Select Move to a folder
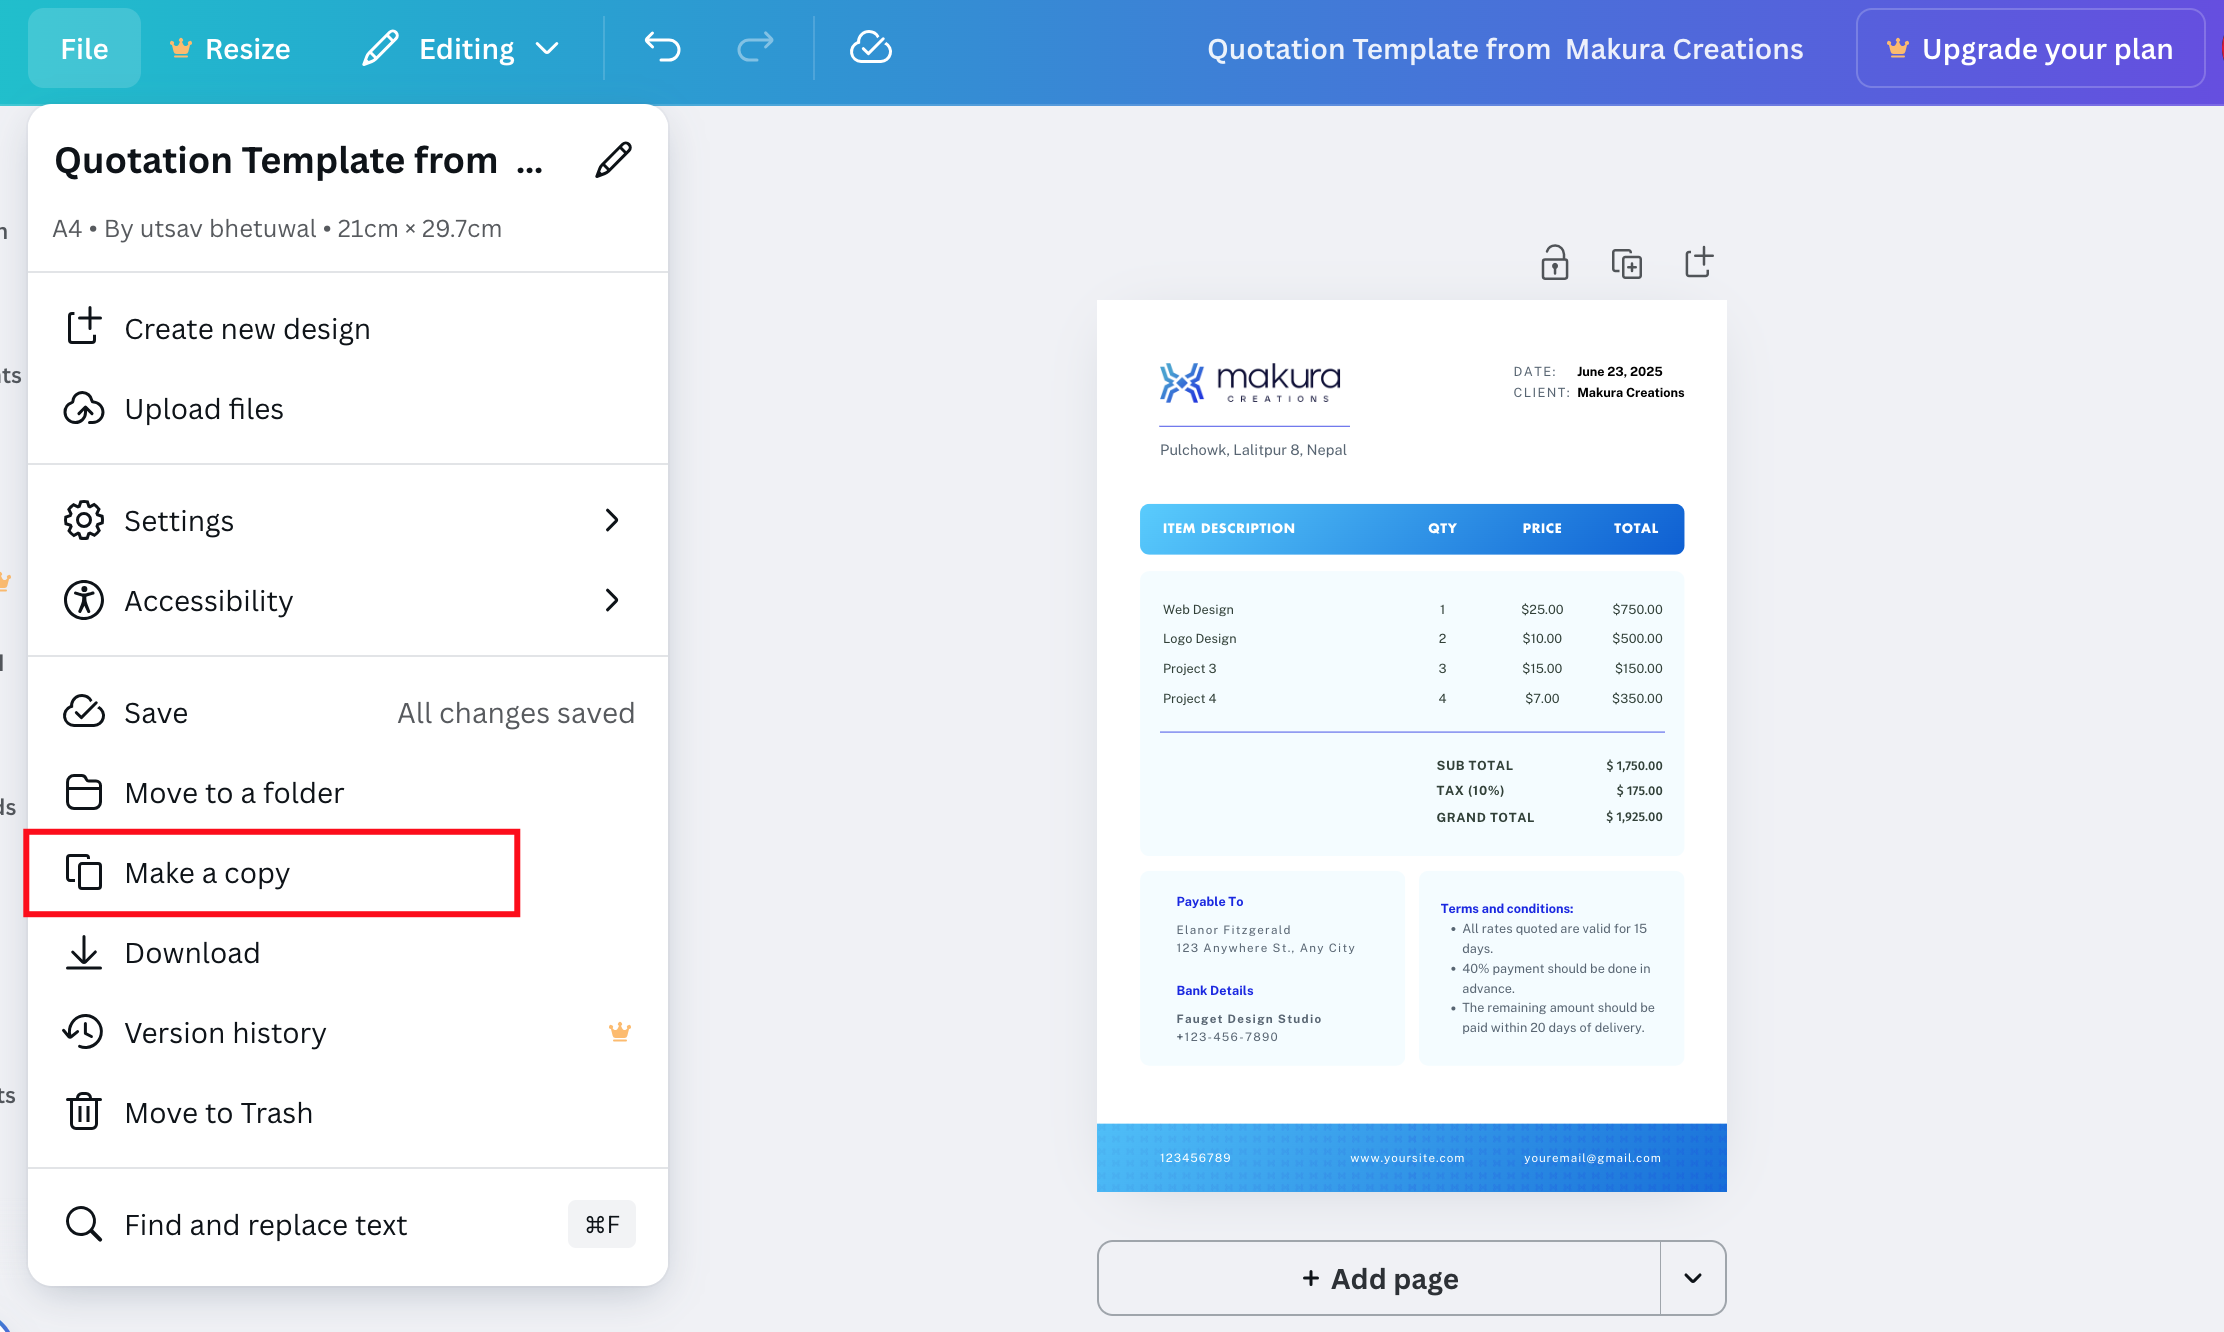Image resolution: width=2224 pixels, height=1332 pixels. click(348, 793)
